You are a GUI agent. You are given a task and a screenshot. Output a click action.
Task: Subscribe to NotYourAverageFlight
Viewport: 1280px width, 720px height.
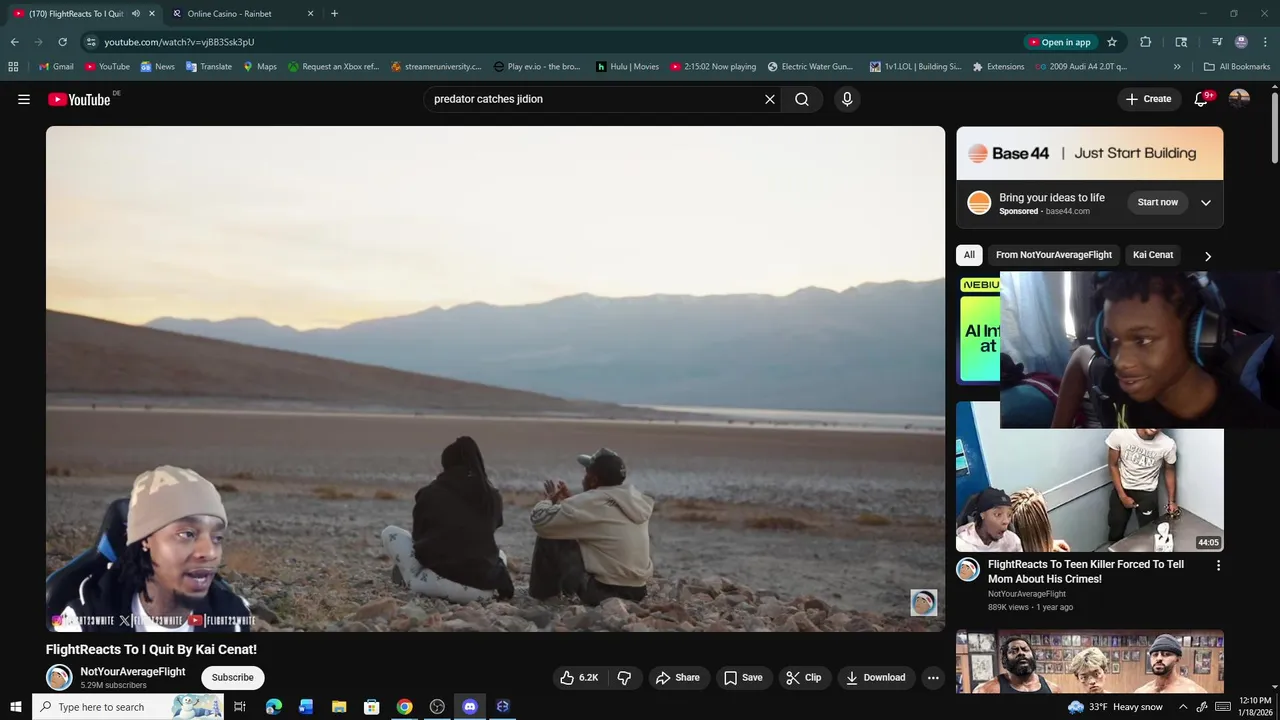click(232, 678)
